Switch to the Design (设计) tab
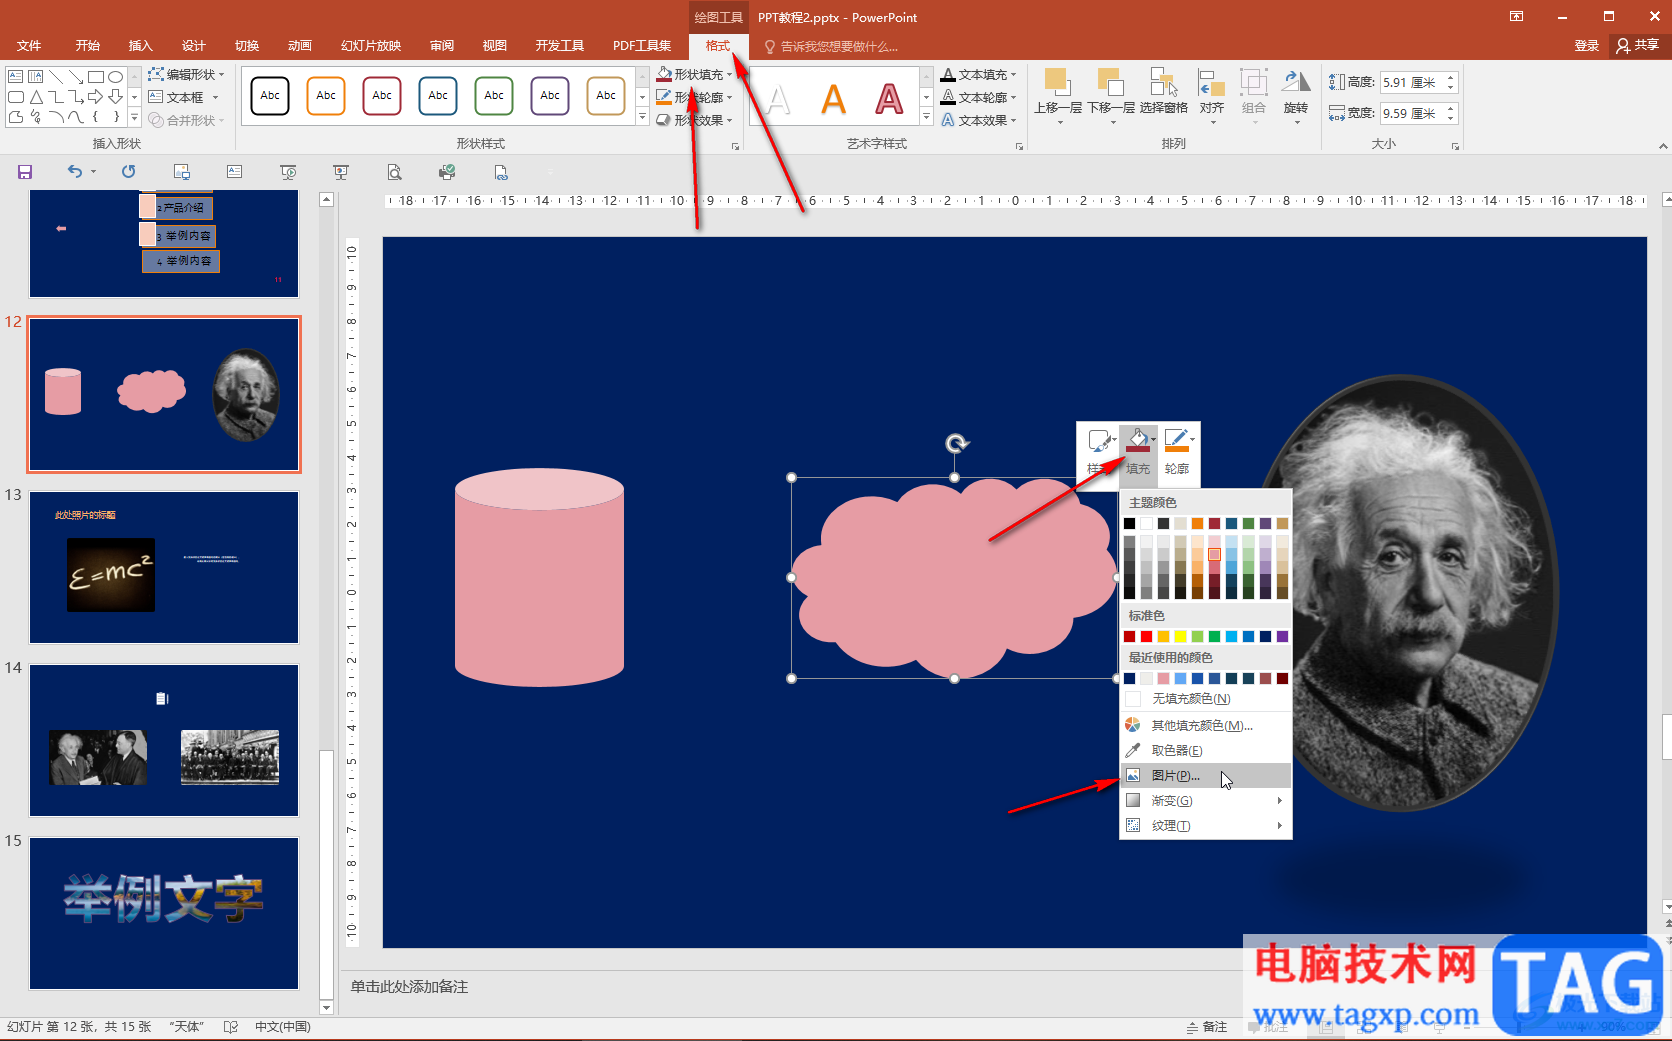 coord(194,46)
